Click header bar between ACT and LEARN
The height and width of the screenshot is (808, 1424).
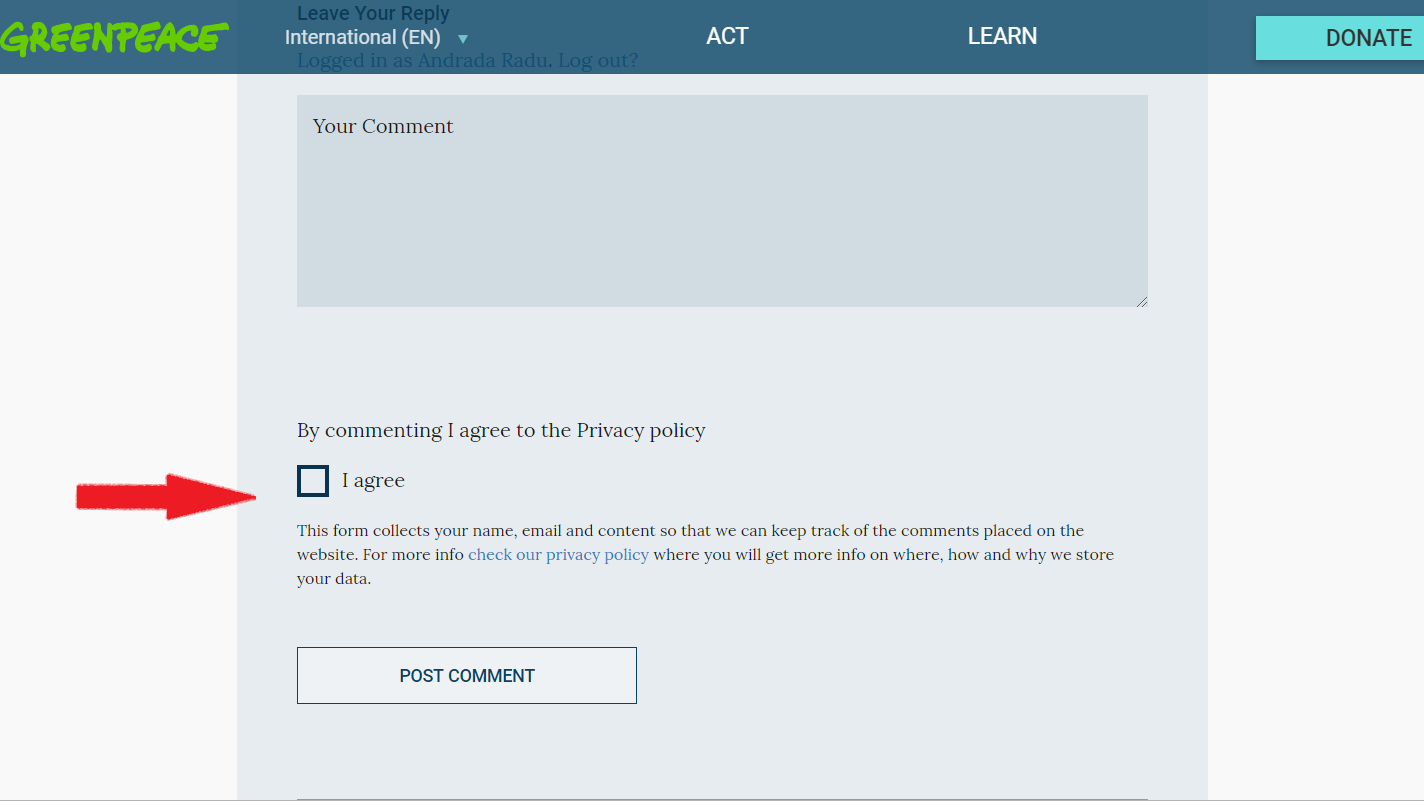[x=858, y=37]
